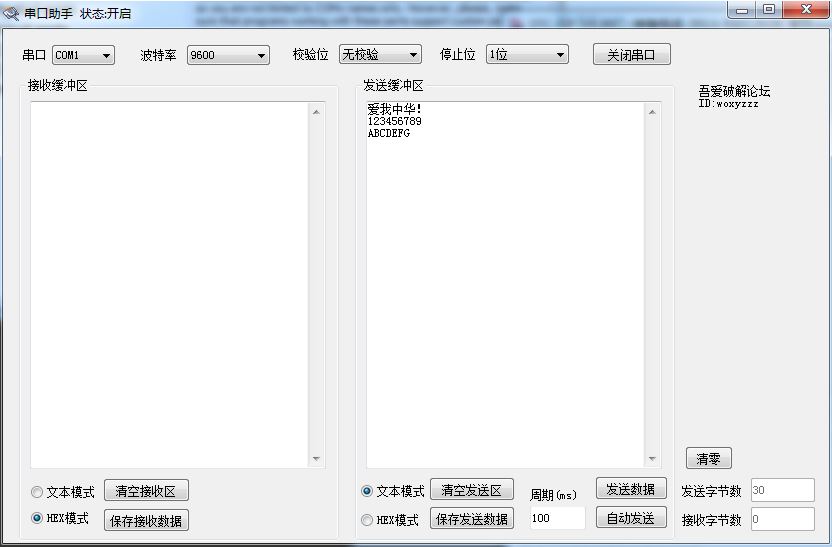Open the 校验位 无校验 parity dropdown
Viewport: 832px width, 547px height.
(380, 54)
